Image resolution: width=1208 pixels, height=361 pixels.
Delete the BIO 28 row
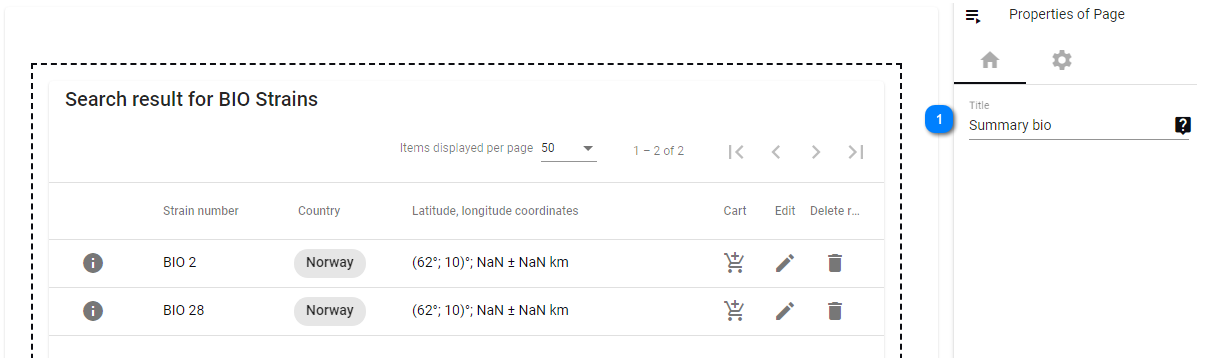(x=835, y=311)
